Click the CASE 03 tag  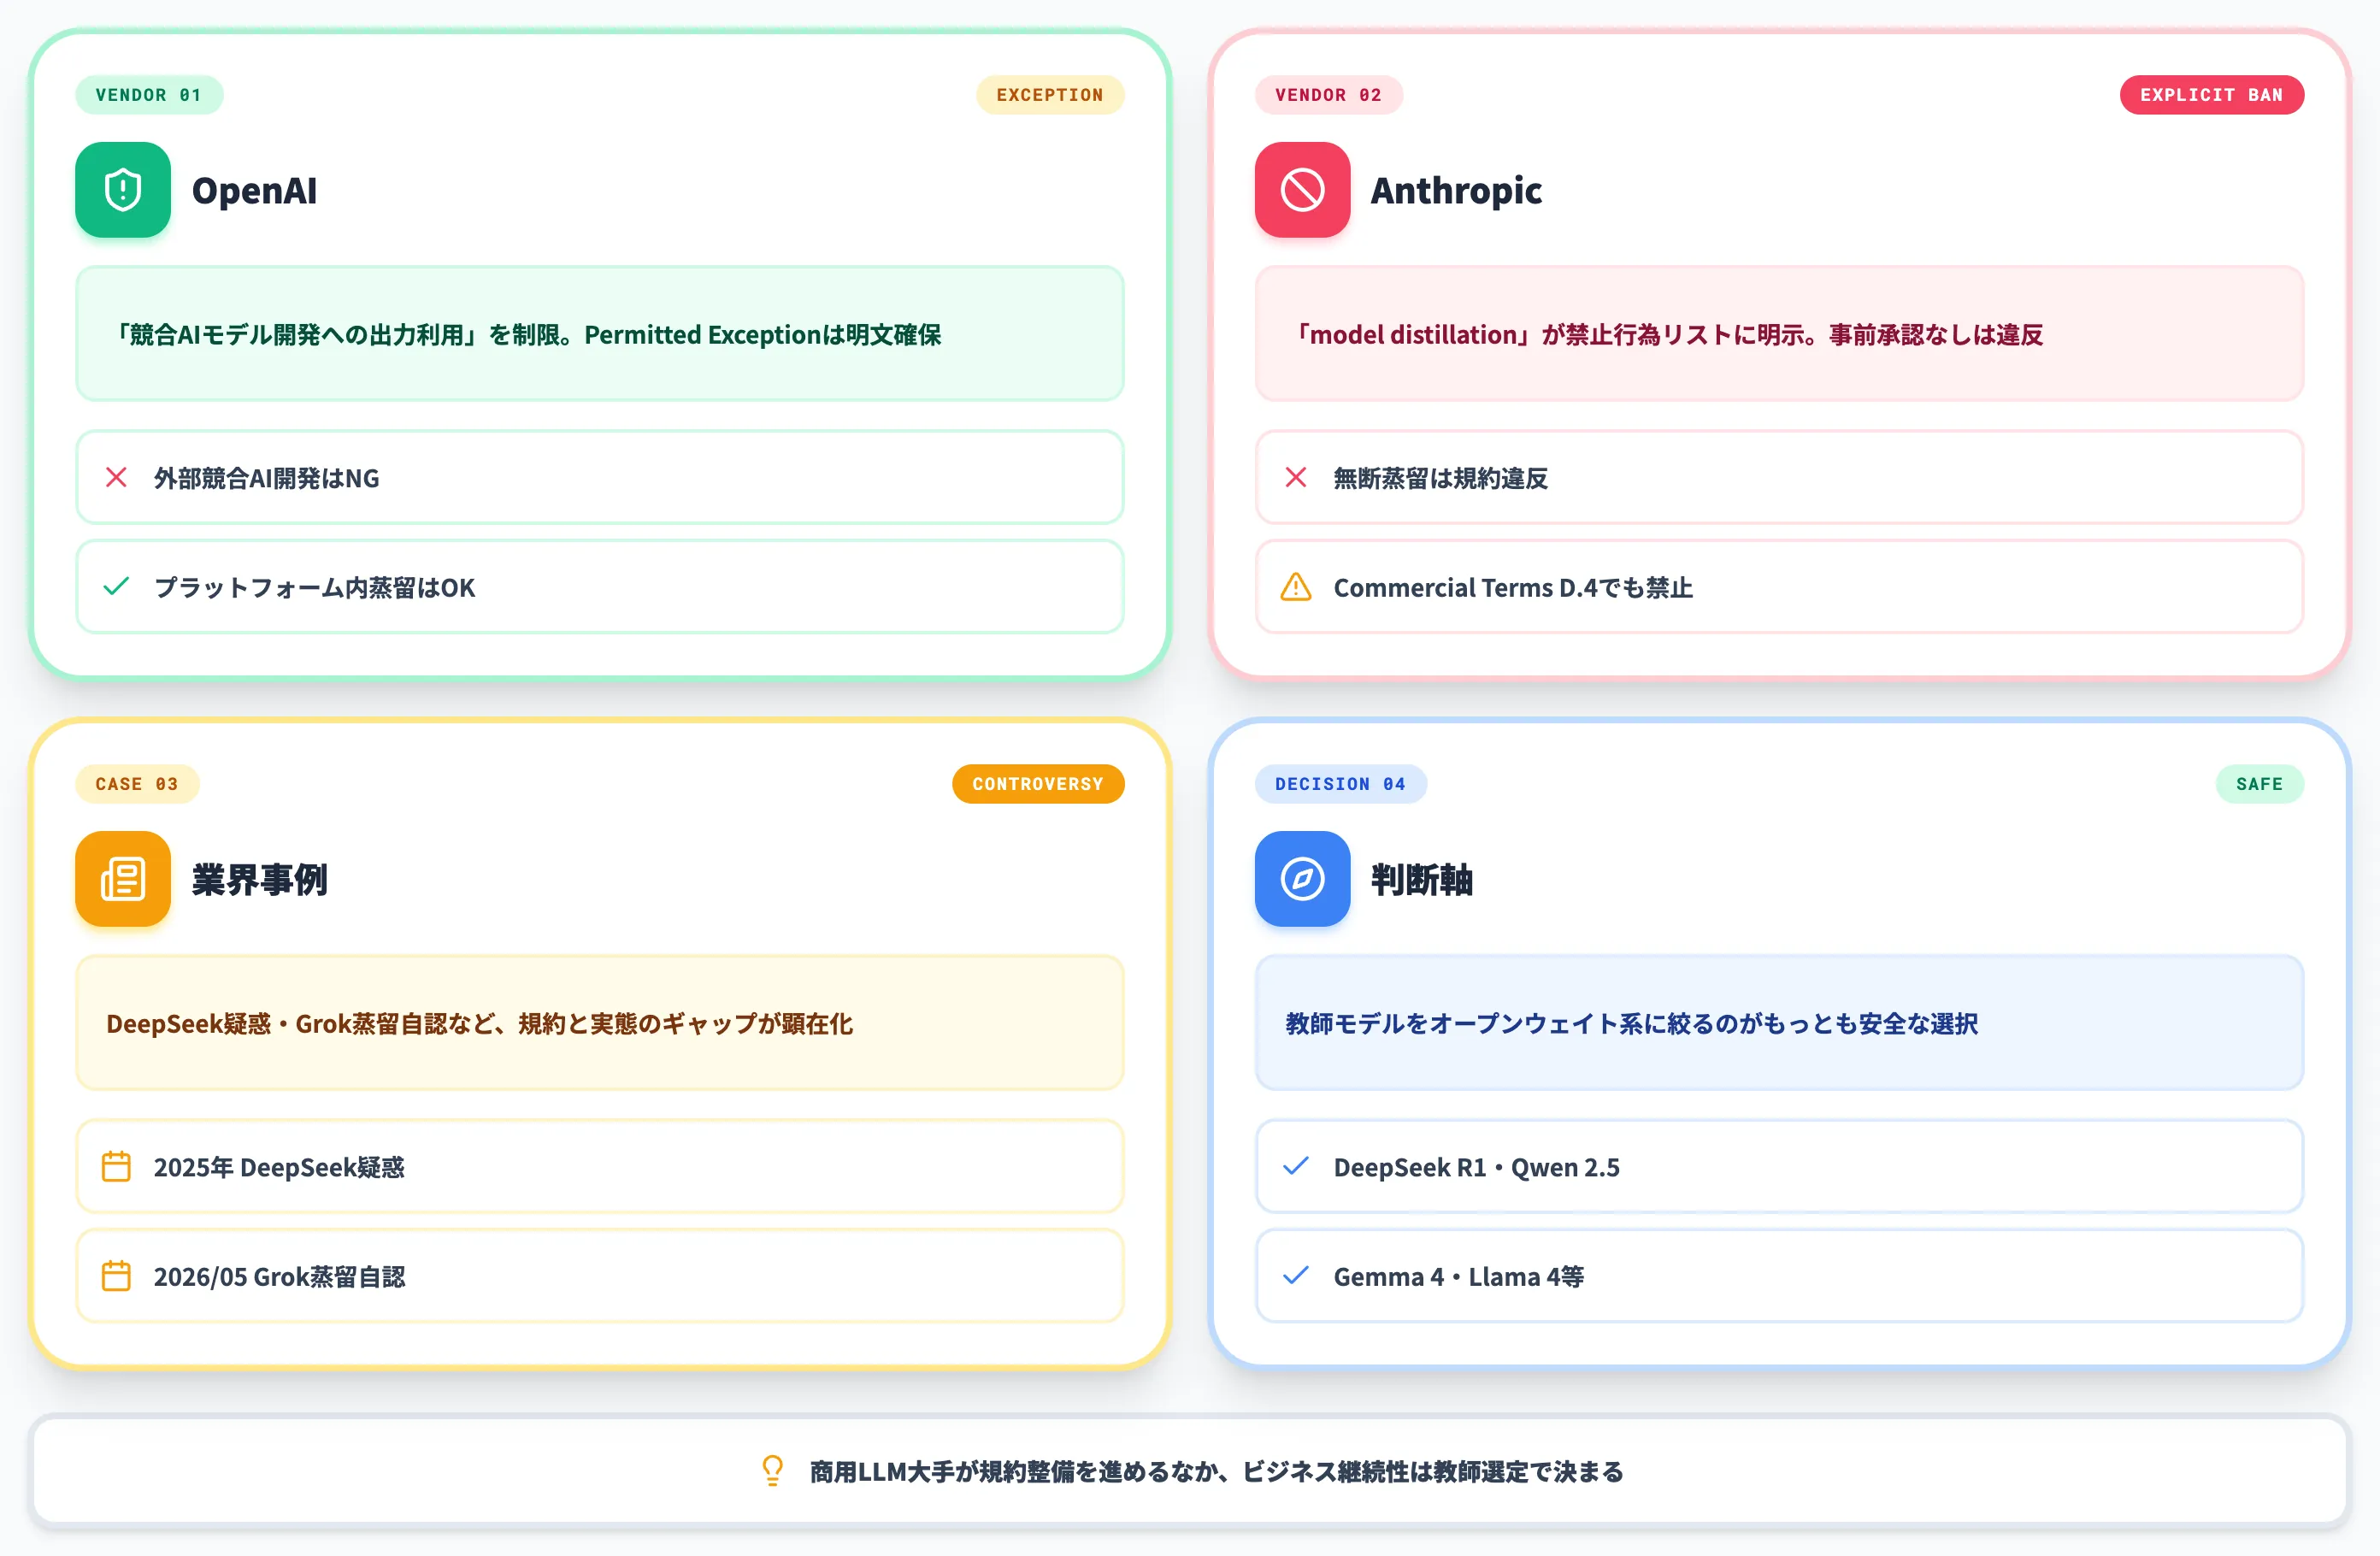pos(137,784)
